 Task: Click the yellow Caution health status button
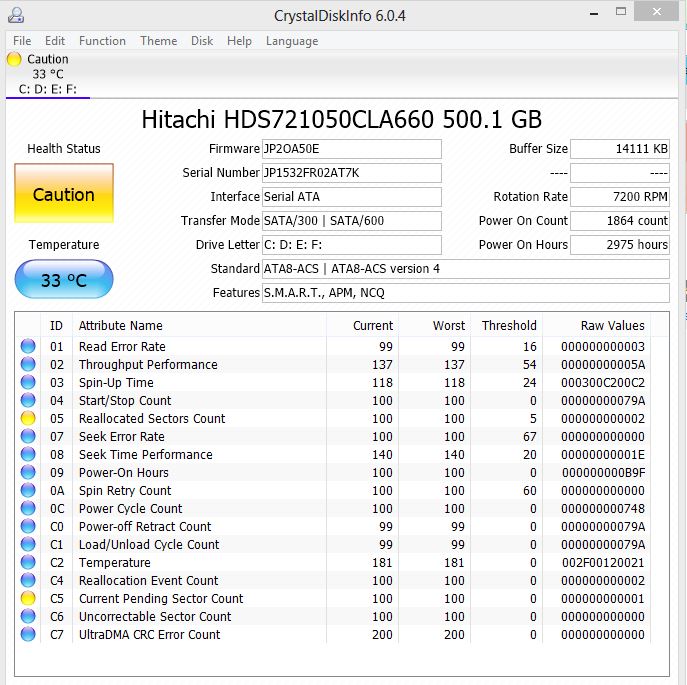(64, 195)
